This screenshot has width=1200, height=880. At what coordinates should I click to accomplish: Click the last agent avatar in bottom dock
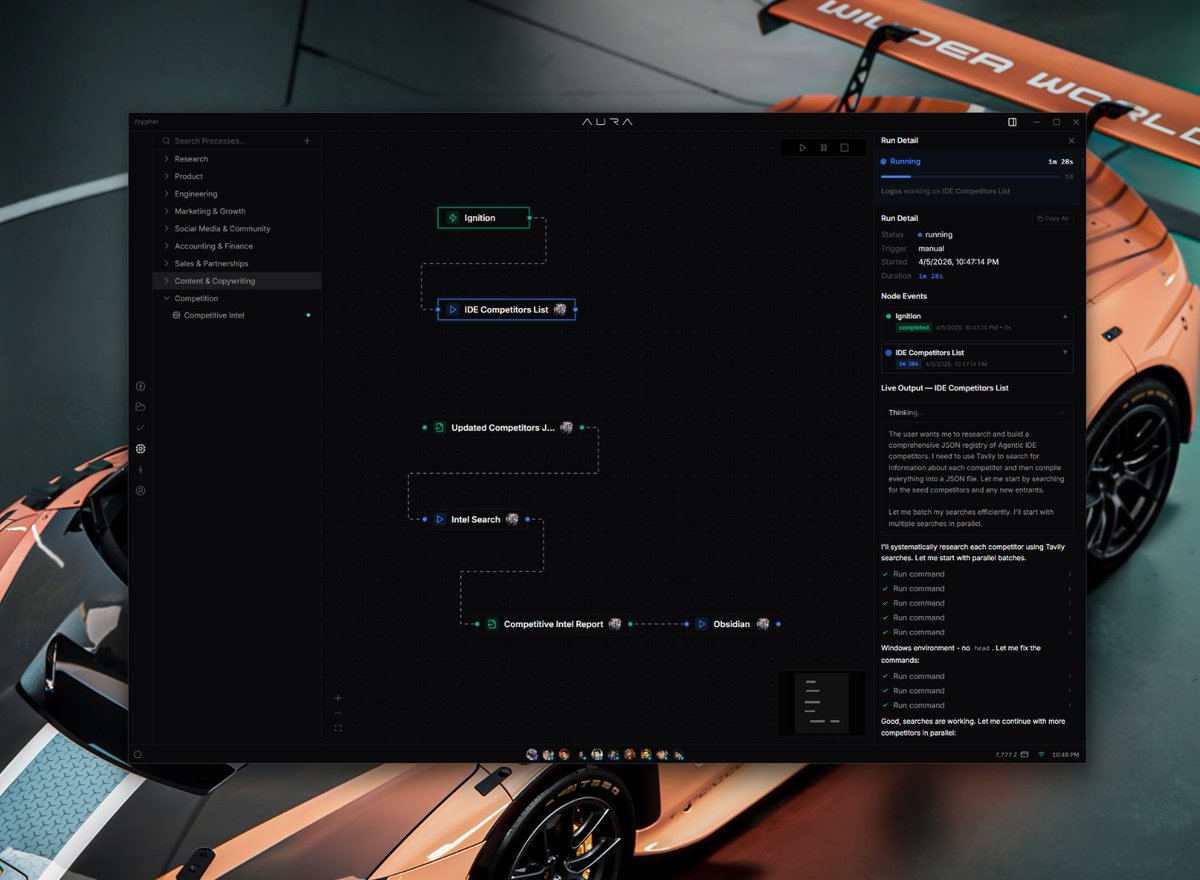pos(679,754)
